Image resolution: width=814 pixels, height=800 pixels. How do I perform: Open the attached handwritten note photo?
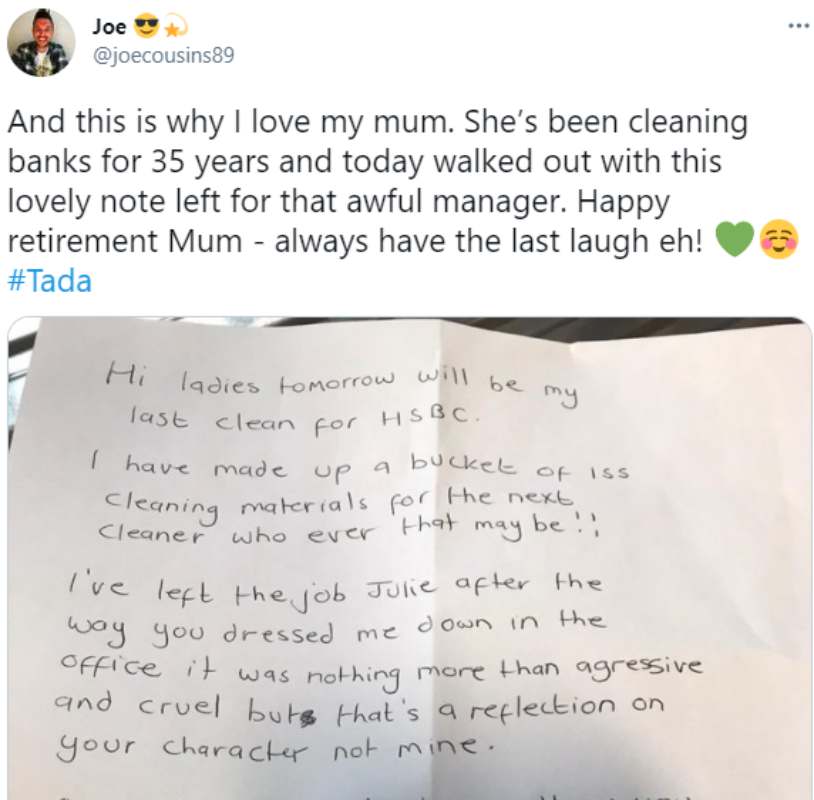click(410, 559)
